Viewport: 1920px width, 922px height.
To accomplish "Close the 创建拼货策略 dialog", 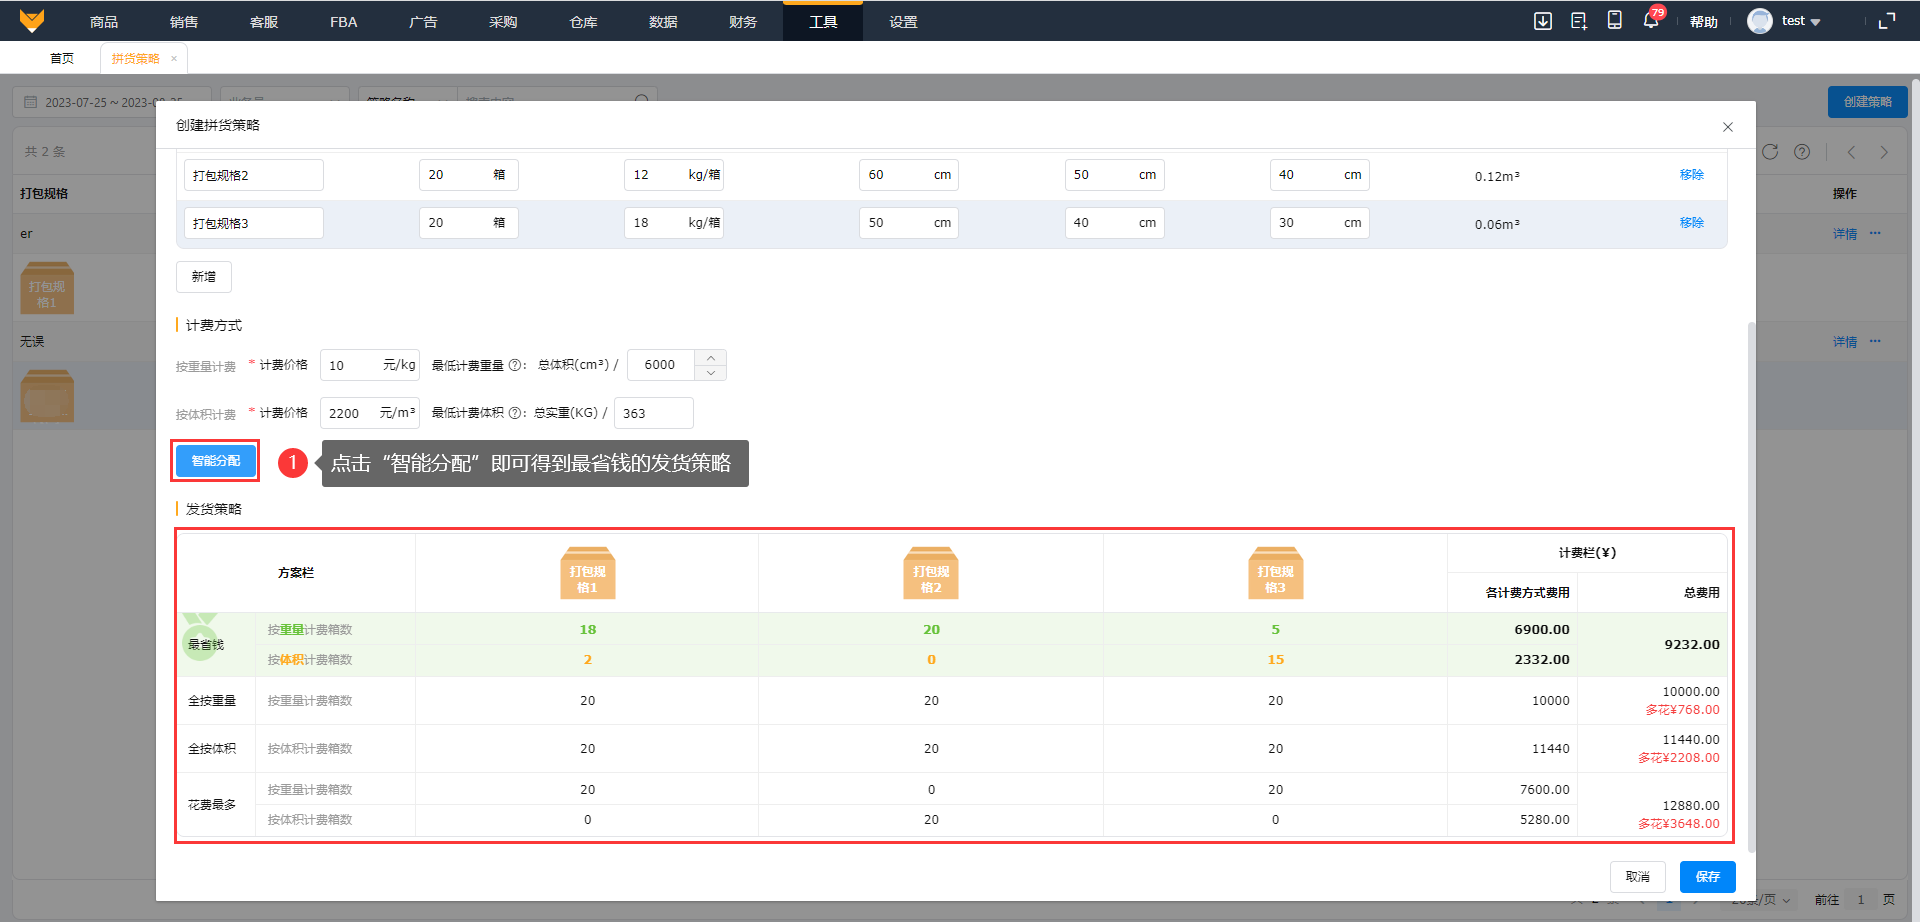I will tap(1728, 127).
